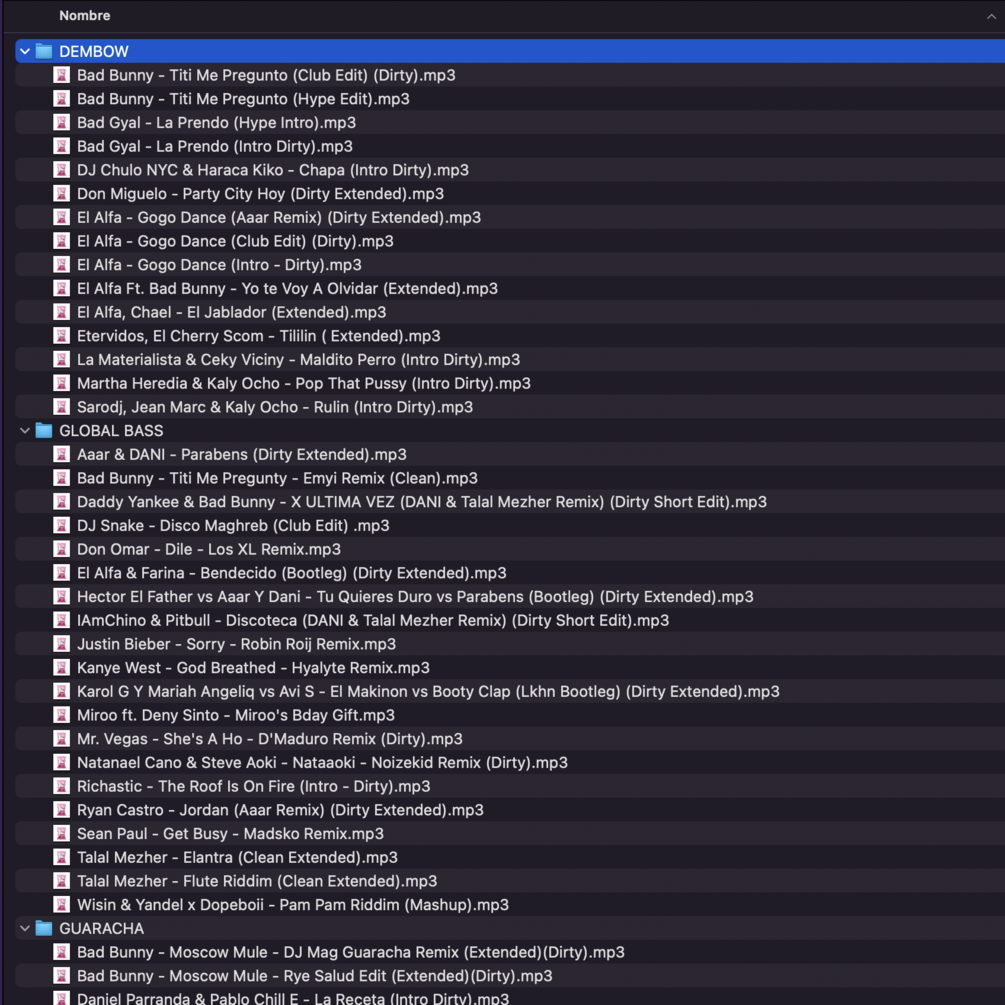Click the mp3 icon of Talal Mezher Elantra
Viewport: 1005px width, 1005px height.
pos(62,858)
